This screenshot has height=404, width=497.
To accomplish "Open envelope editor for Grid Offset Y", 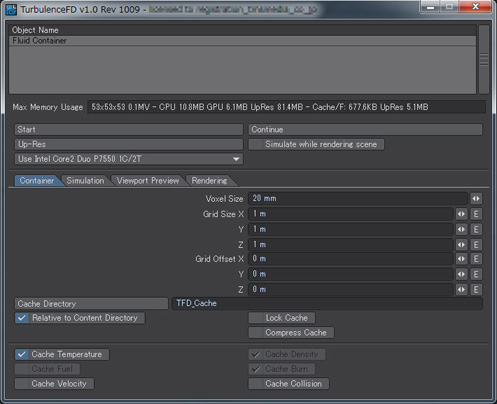I will tap(476, 274).
